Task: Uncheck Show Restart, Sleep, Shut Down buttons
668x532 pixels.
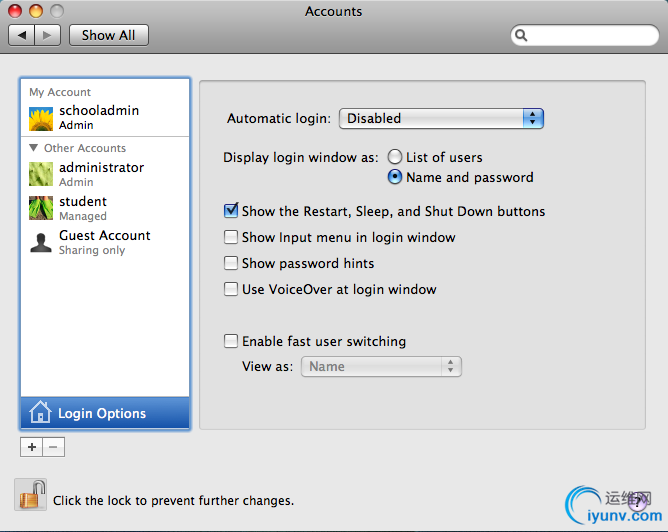Action: pos(231,210)
